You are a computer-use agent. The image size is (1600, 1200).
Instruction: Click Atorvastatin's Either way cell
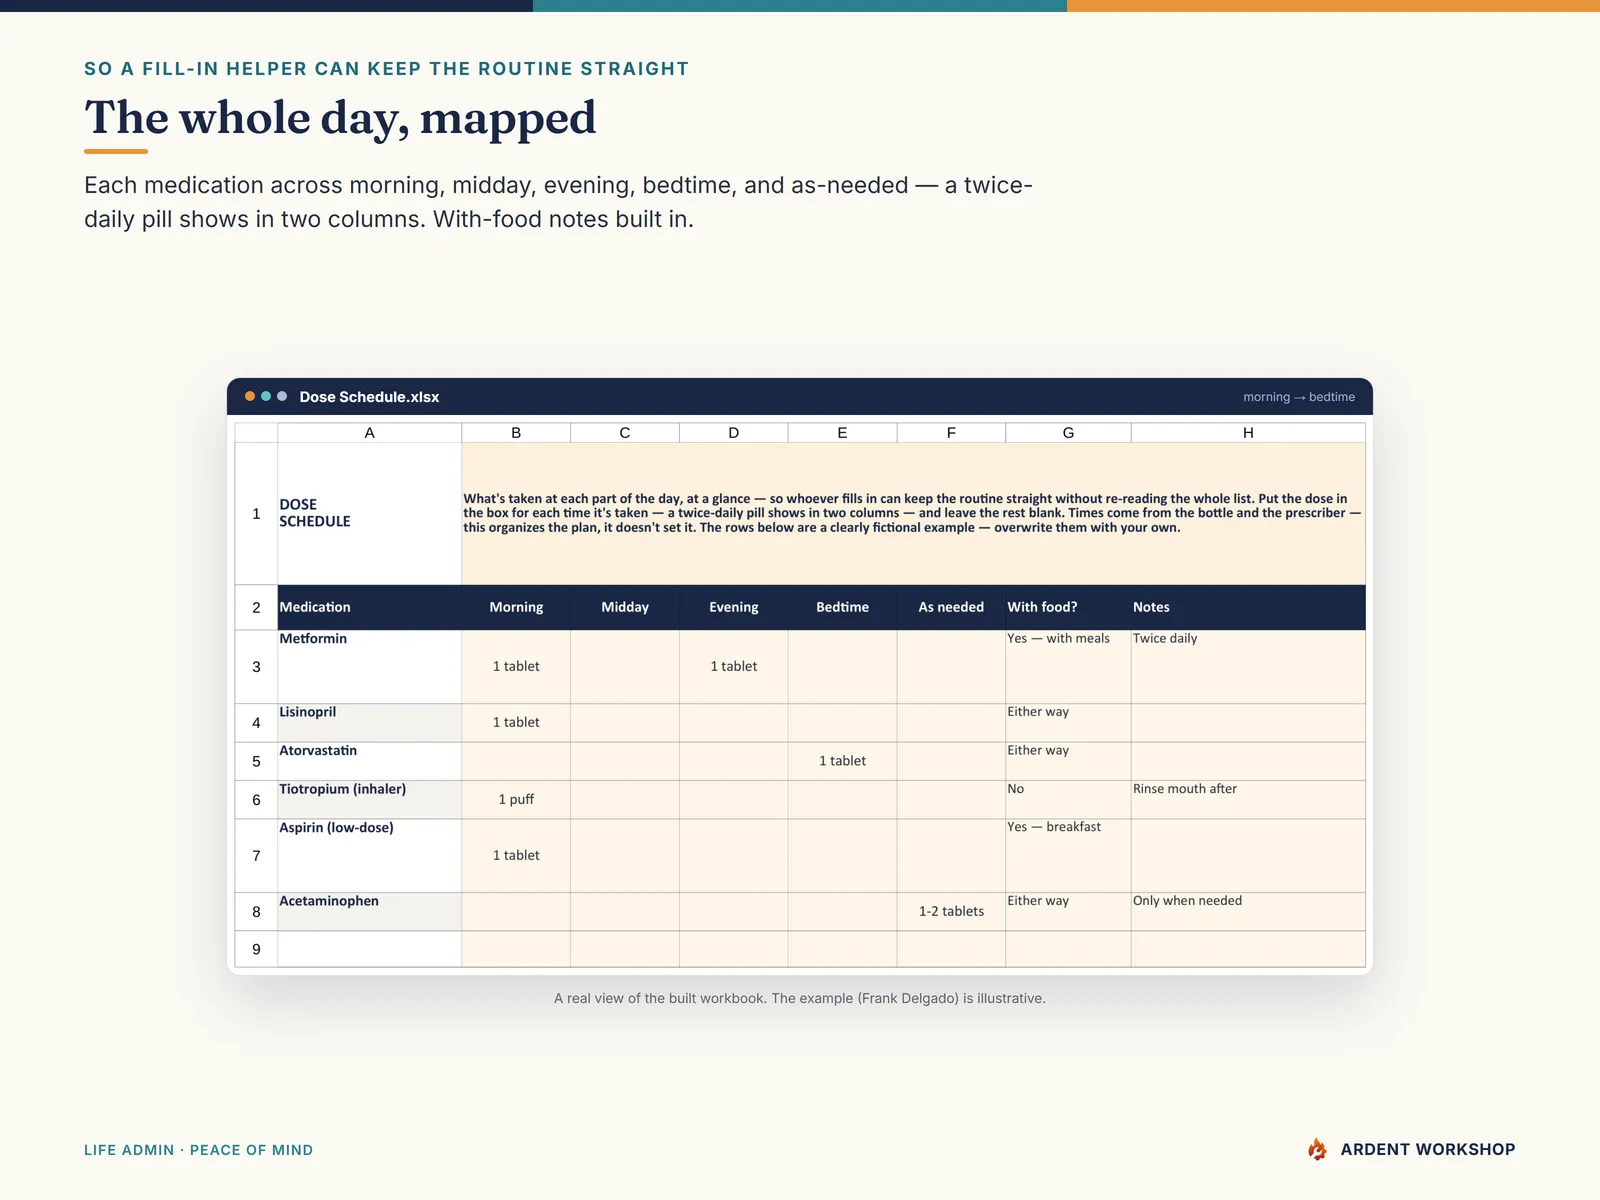coord(1068,761)
